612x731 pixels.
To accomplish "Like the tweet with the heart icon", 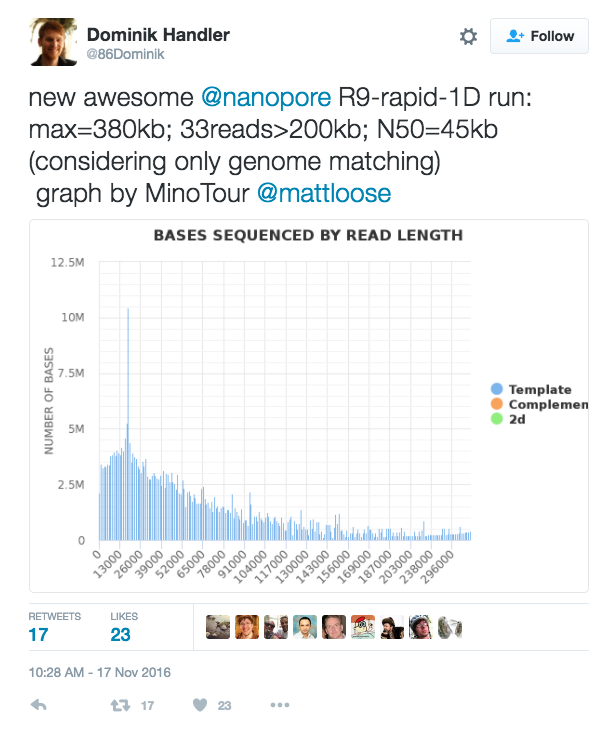I will (x=197, y=705).
